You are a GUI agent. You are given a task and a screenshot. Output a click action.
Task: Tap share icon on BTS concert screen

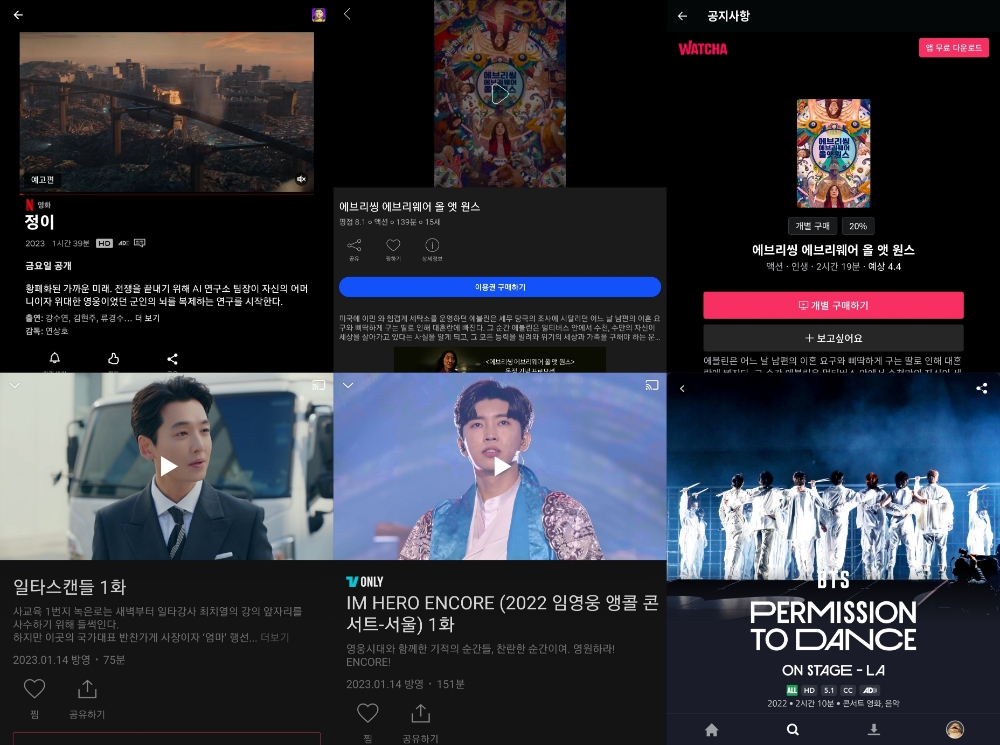click(982, 388)
